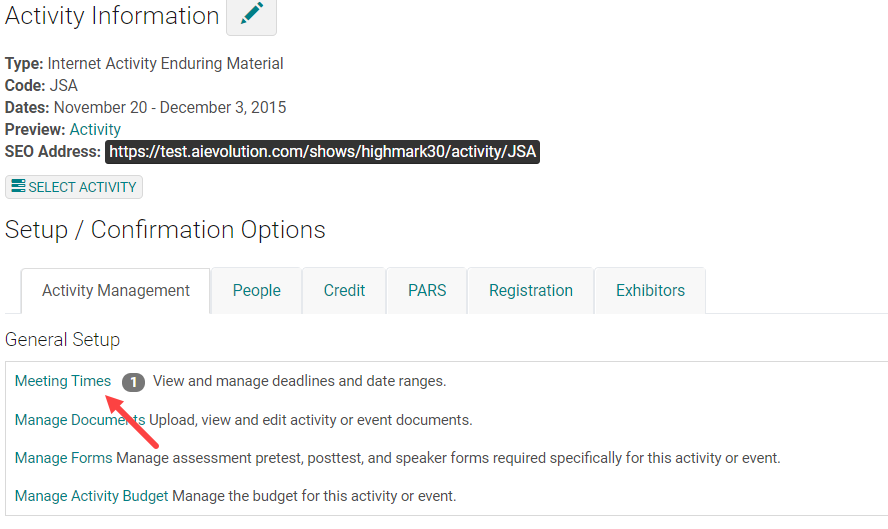The width and height of the screenshot is (888, 529).
Task: Click the badge showing 1 beside Meeting Times
Action: point(133,382)
